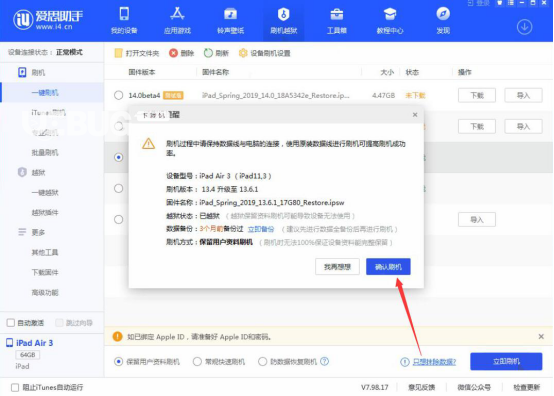The image size is (554, 396).
Task: Click 意见反馈 (Feedback) in status bar
Action: tap(422, 388)
